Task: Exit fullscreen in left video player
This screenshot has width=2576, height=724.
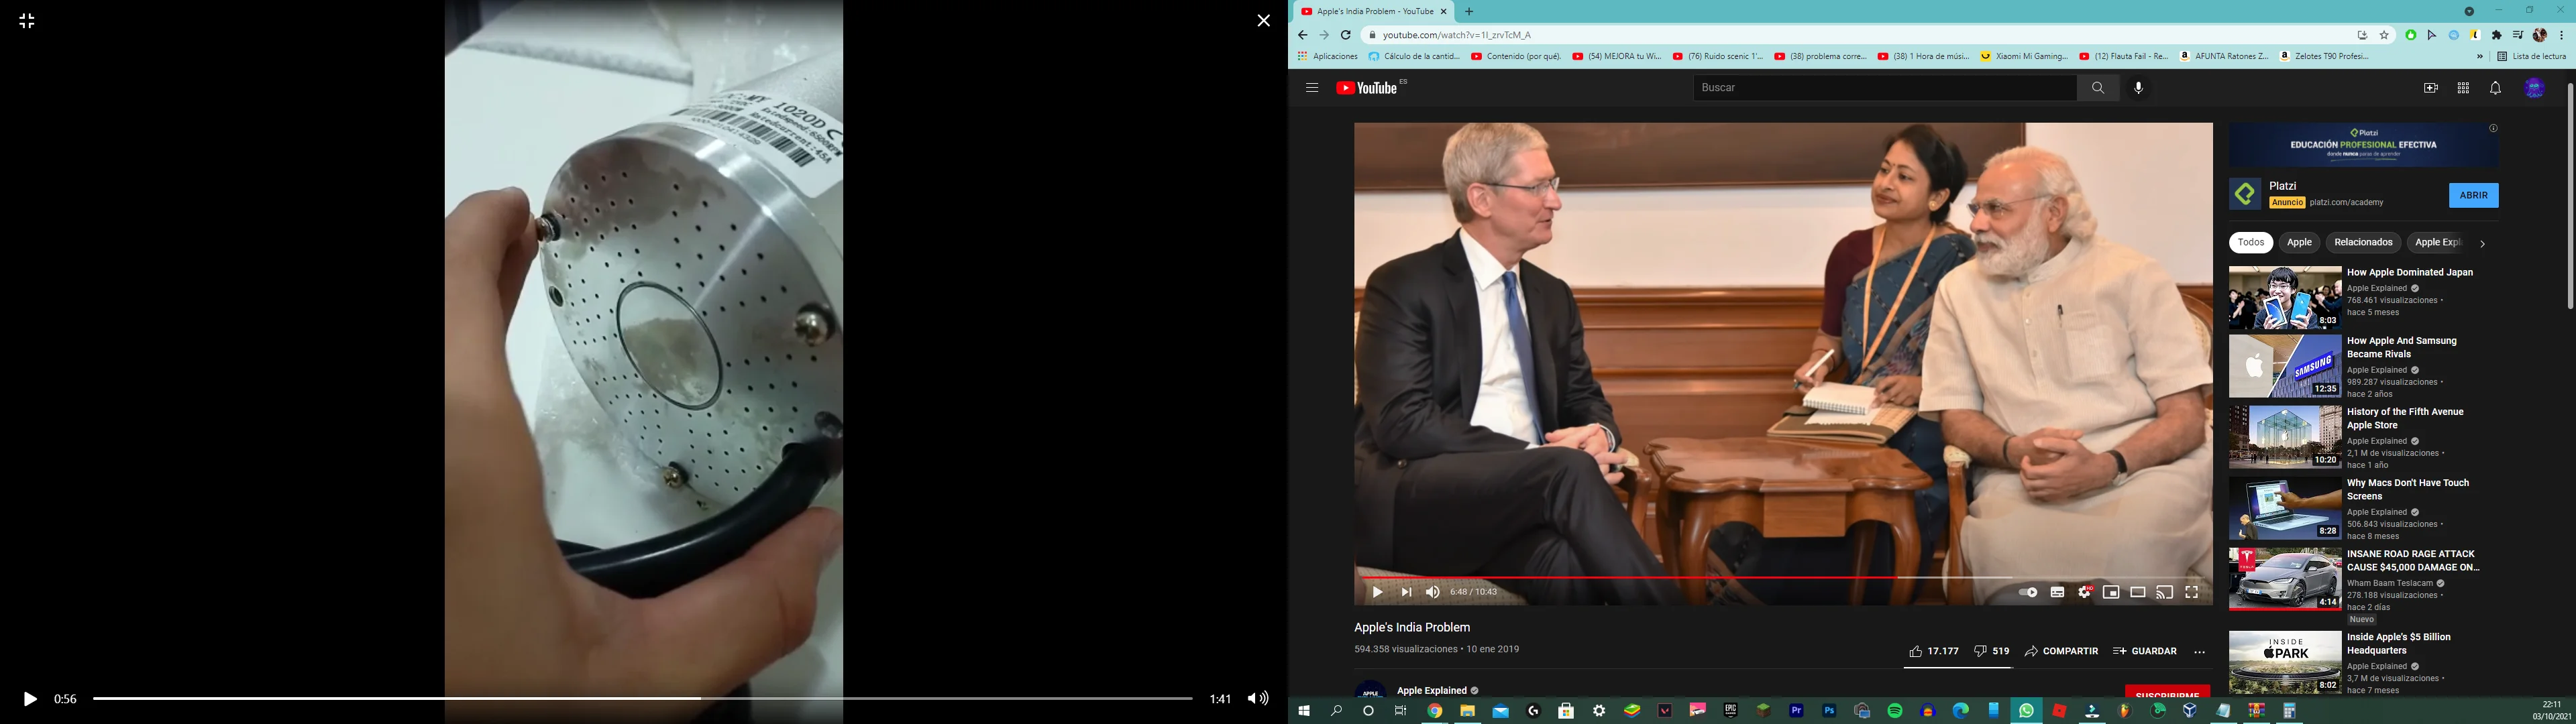Action: coord(27,21)
